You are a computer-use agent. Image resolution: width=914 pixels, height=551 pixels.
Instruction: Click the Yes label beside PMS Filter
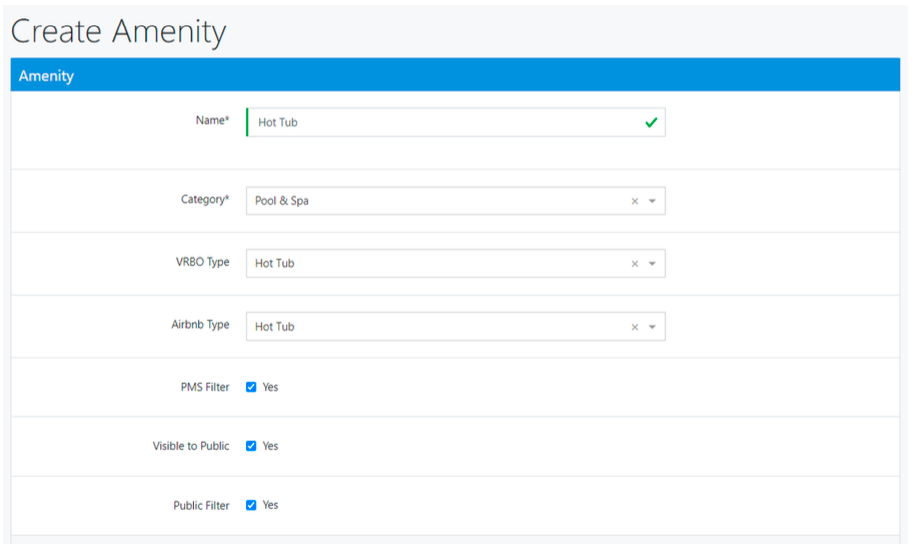pyautogui.click(x=270, y=387)
